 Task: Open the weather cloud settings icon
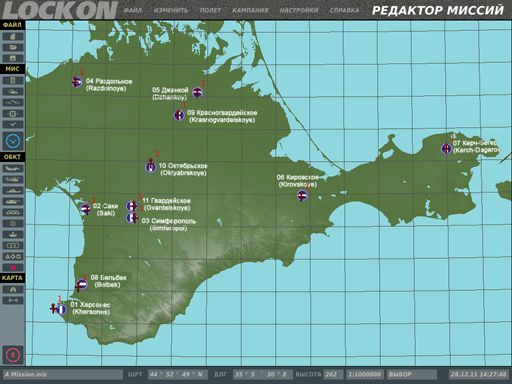pos(13,91)
